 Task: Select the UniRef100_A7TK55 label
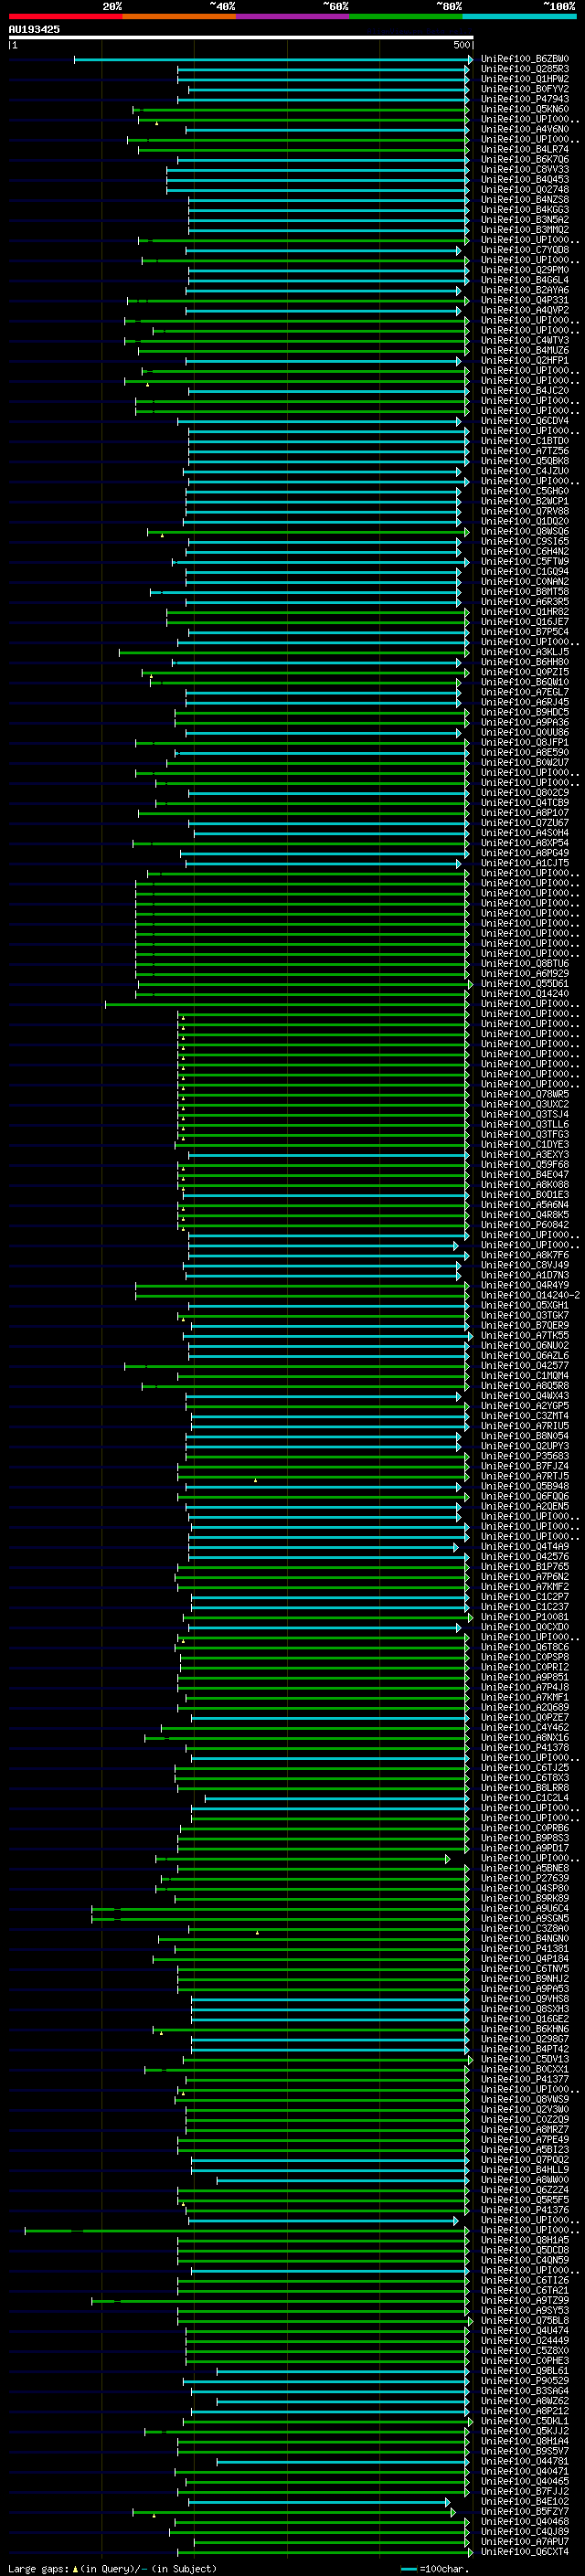525,1335
